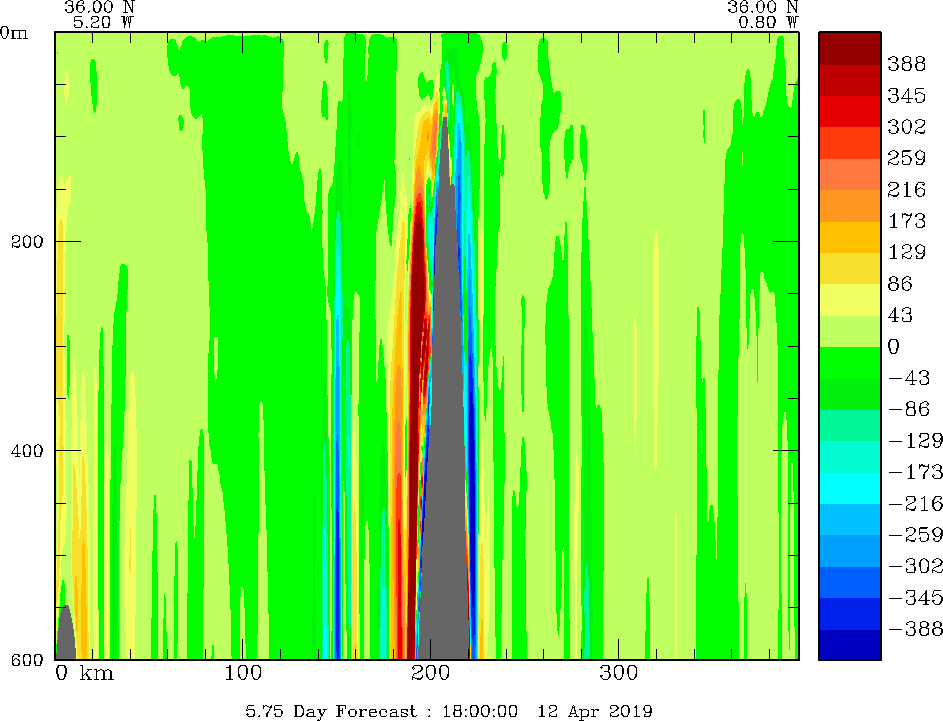Click the 200 depth axis label
The image size is (943, 721).
click(x=27, y=242)
